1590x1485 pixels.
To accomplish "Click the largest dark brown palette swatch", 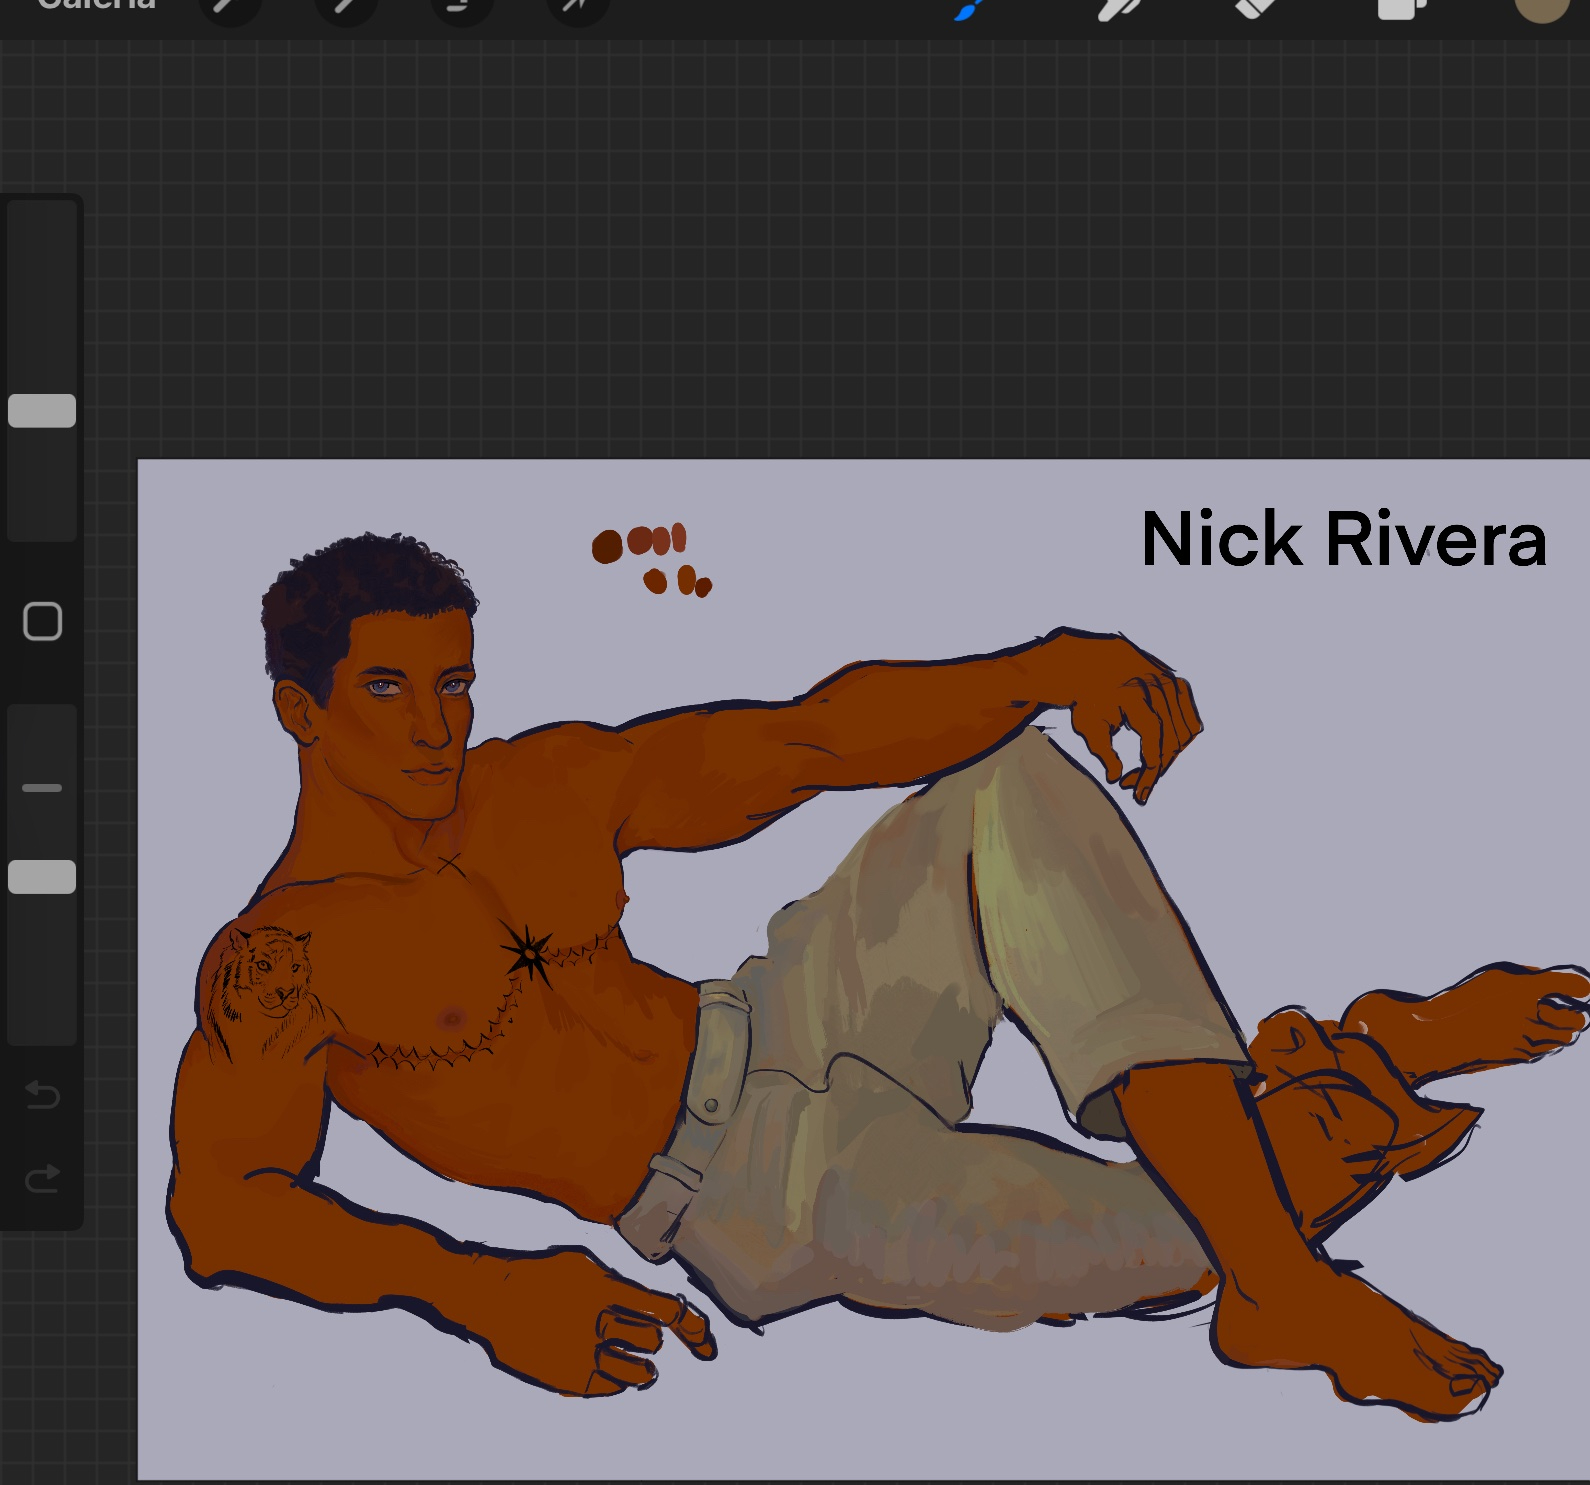I will tap(607, 547).
